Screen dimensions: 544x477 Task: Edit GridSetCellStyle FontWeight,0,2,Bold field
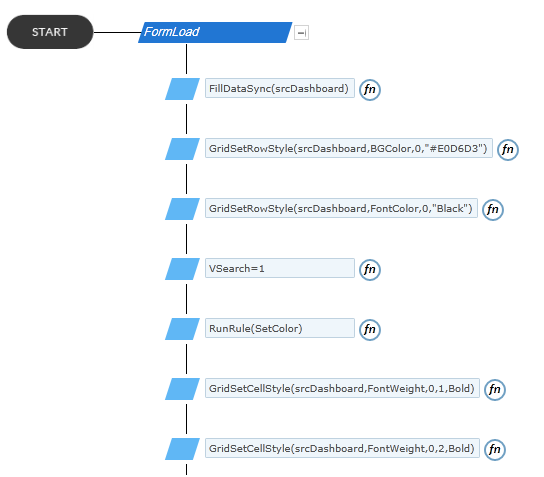[x=342, y=448]
